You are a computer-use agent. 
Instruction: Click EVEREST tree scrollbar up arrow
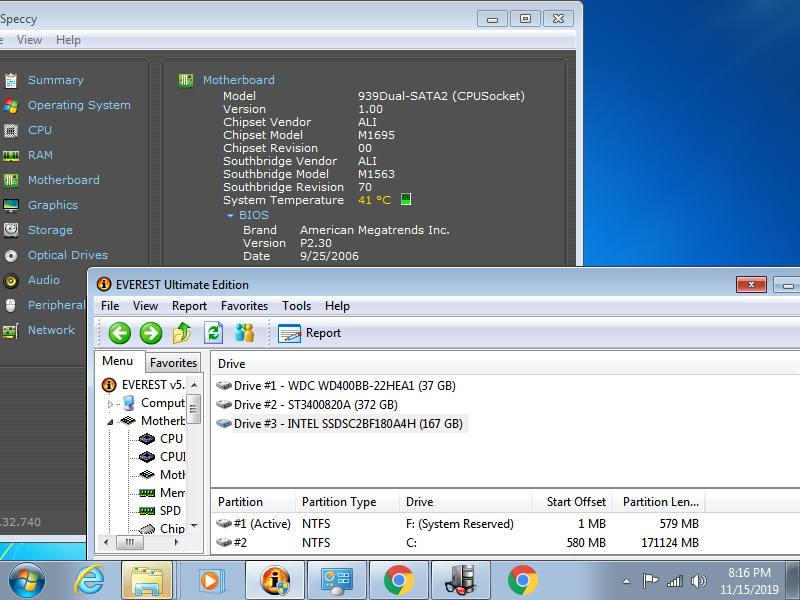(x=194, y=384)
